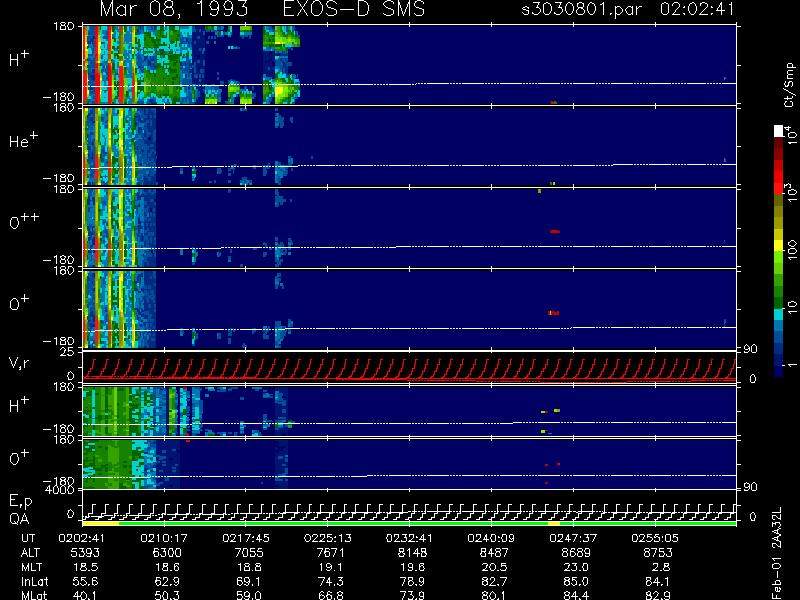Click UT value "0225:13"
This screenshot has width=800, height=600.
[328, 538]
